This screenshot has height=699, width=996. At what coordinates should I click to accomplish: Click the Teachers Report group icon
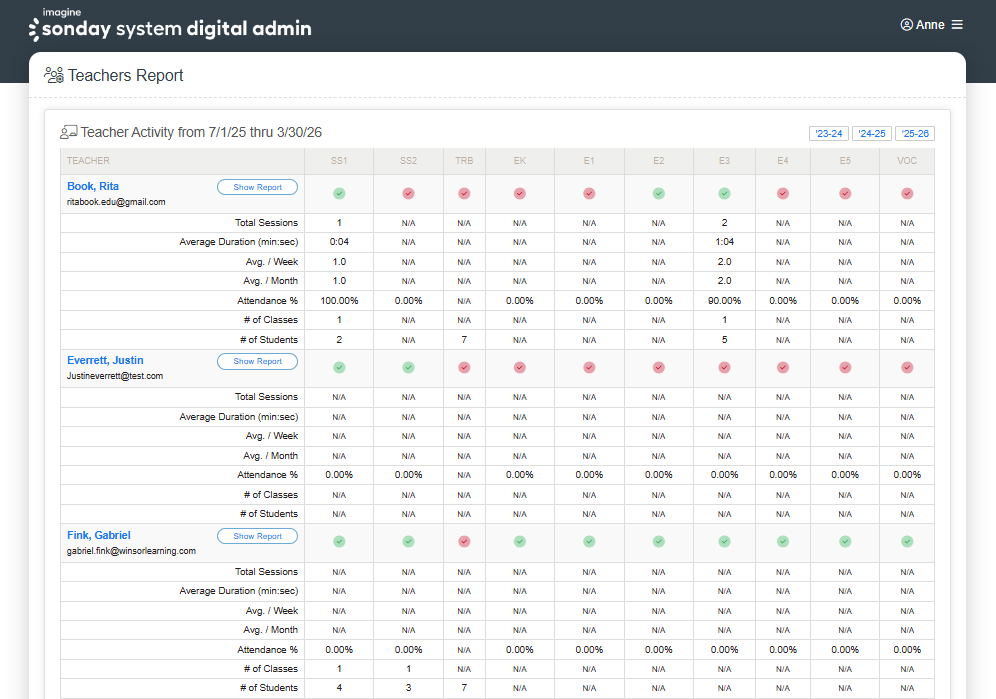pyautogui.click(x=53, y=74)
